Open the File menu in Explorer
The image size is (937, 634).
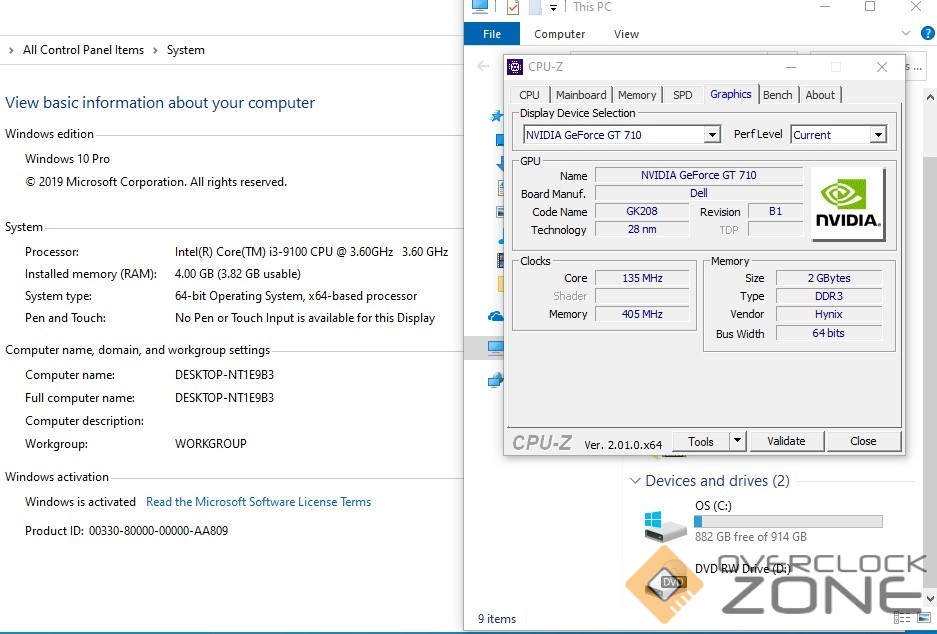click(x=492, y=34)
